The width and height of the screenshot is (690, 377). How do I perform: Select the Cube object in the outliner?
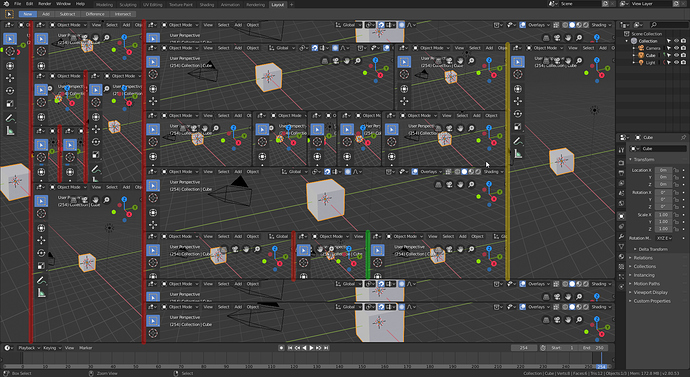650,55
